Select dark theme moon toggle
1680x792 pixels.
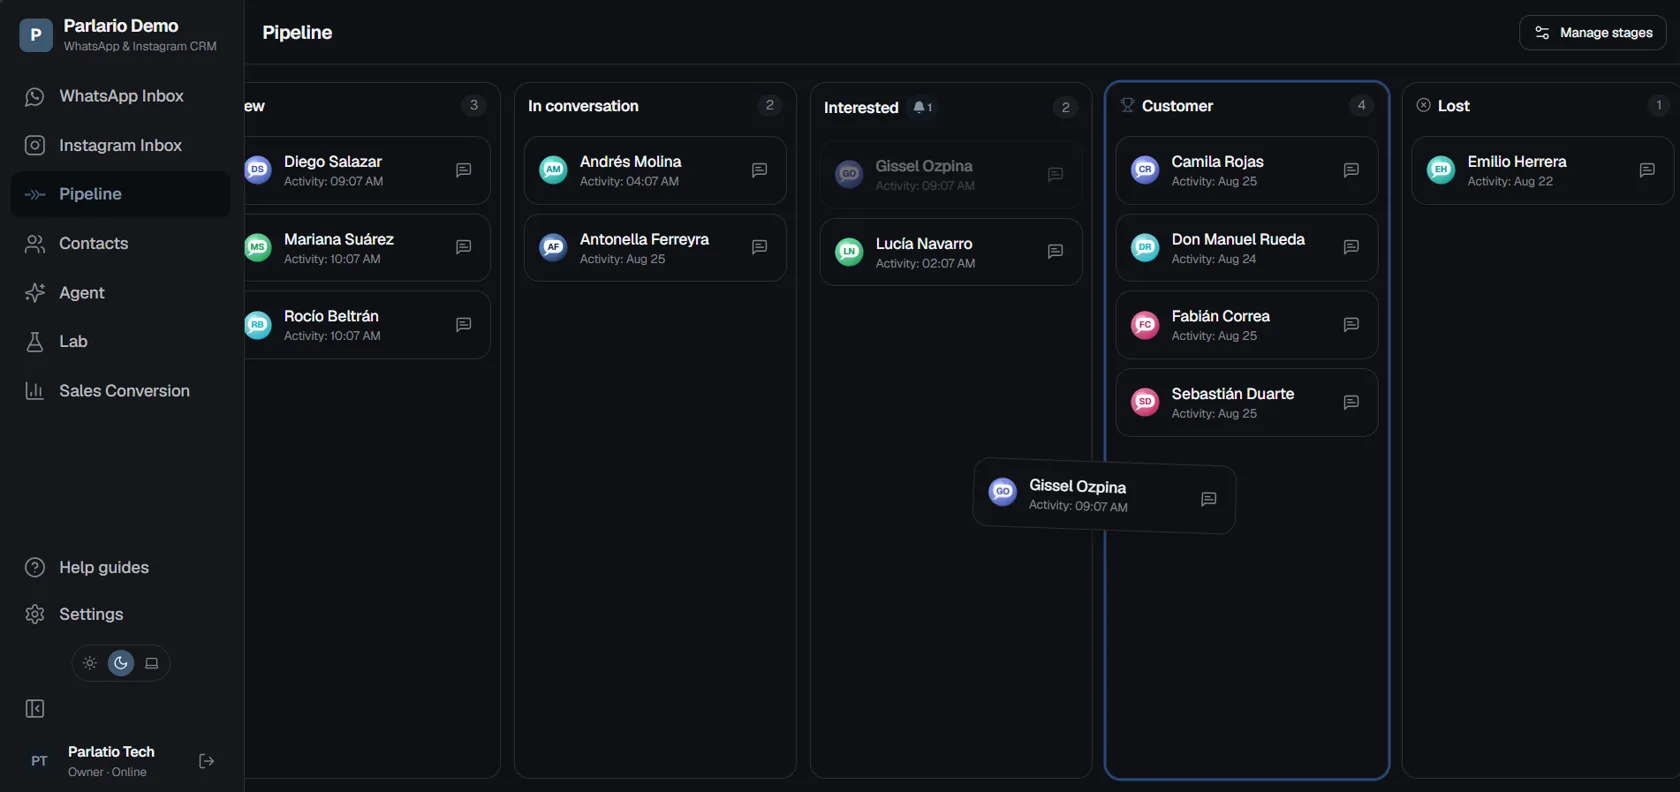[x=121, y=663]
